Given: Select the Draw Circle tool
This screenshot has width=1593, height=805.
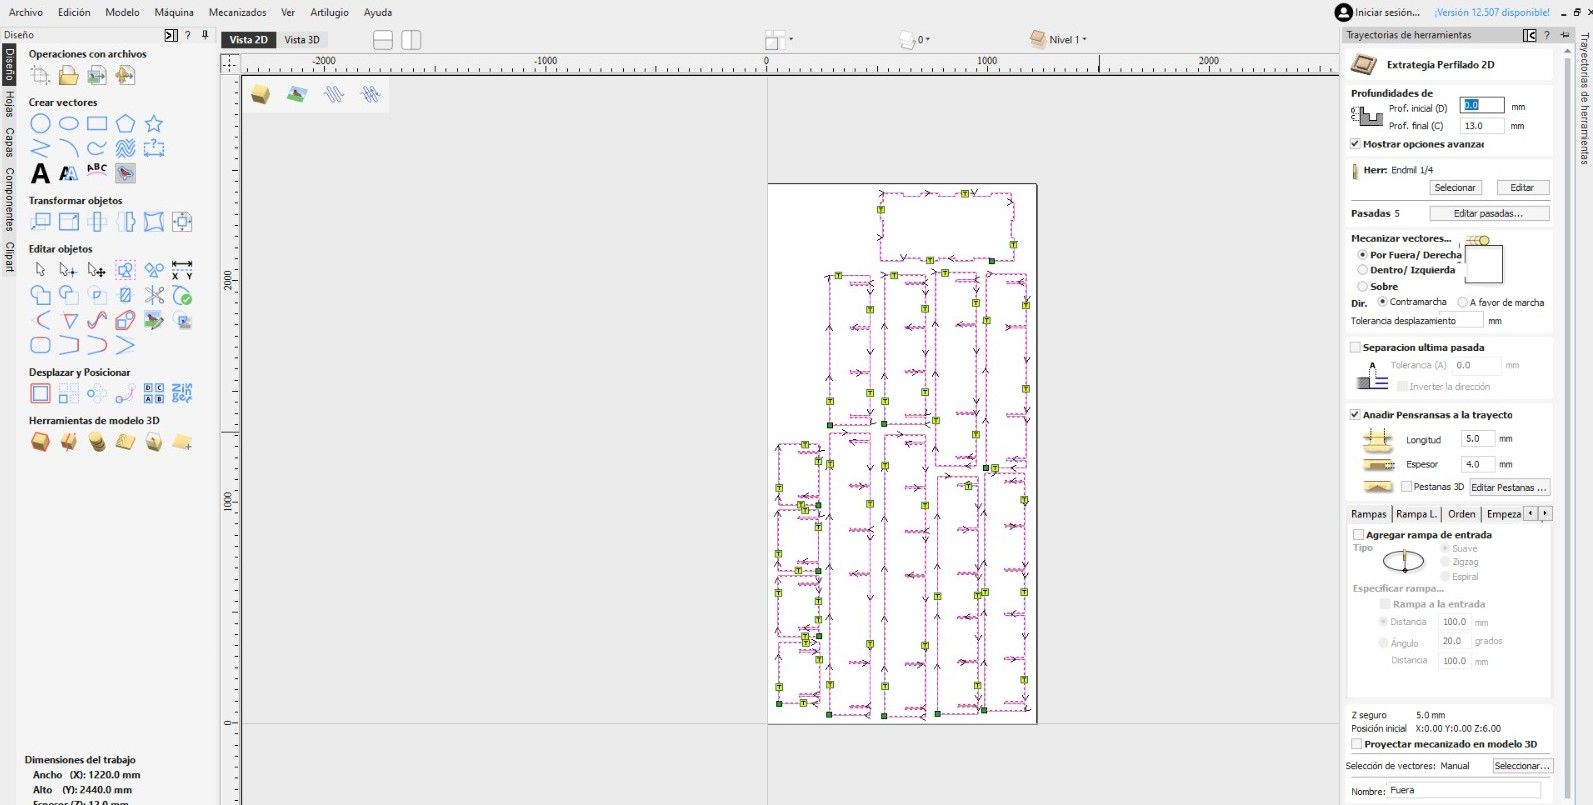Looking at the screenshot, I should [40, 124].
